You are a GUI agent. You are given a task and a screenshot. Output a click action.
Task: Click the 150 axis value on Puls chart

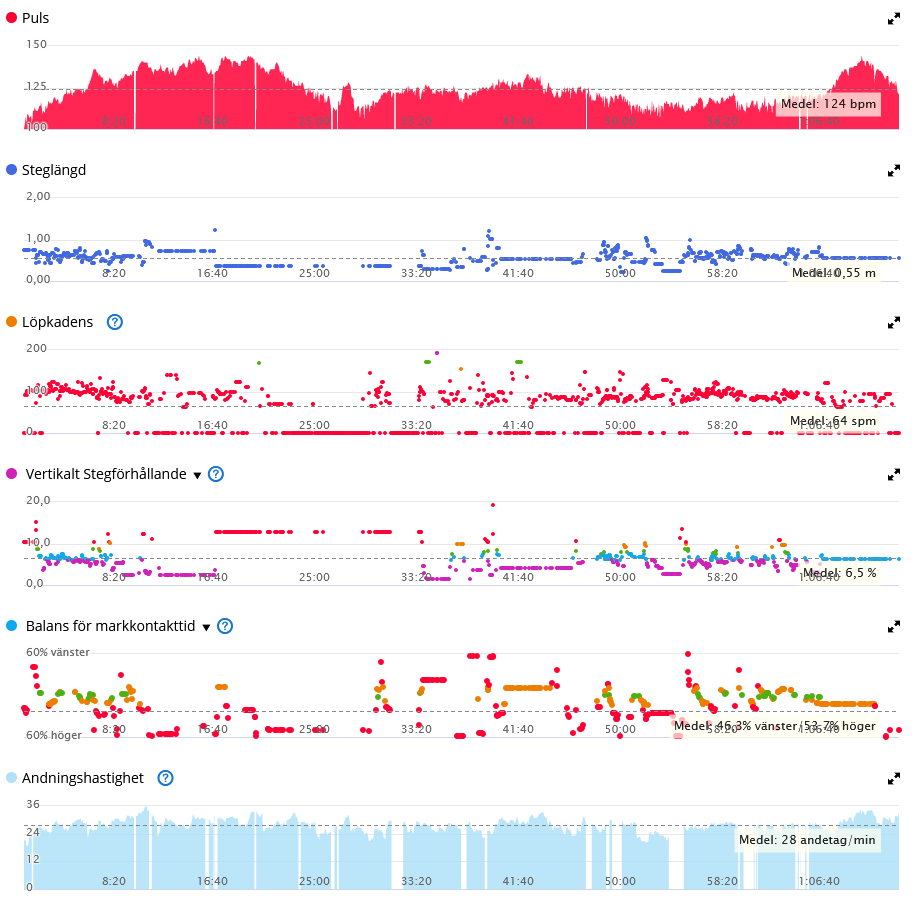tap(36, 44)
